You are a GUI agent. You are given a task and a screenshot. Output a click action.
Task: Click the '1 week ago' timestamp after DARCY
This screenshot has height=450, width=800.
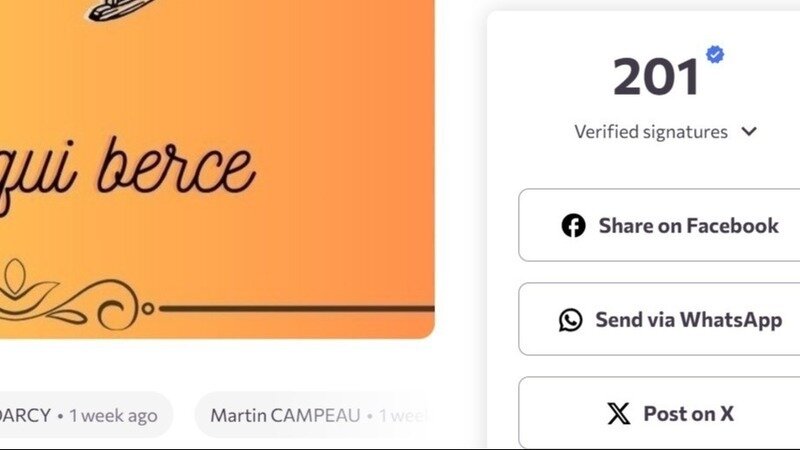(113, 415)
